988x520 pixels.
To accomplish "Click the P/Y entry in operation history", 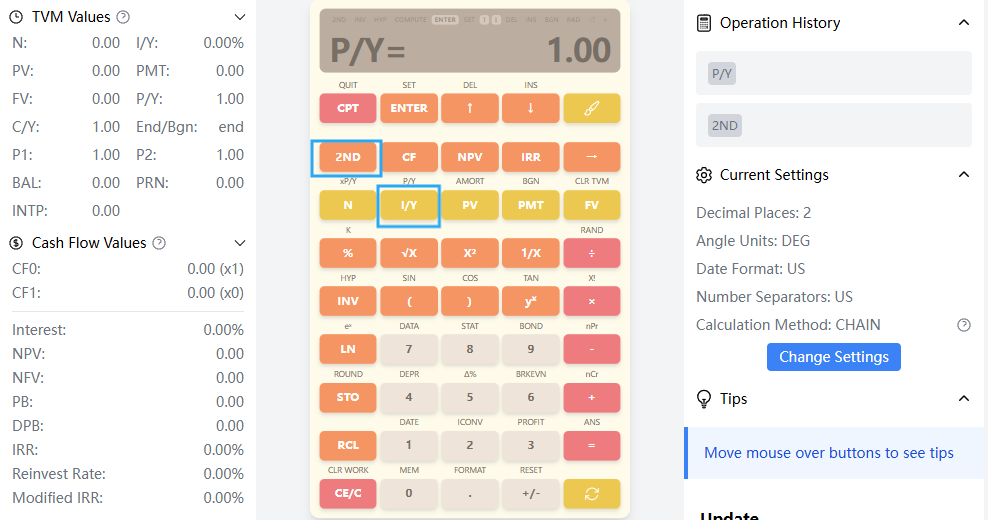I will pos(721,74).
